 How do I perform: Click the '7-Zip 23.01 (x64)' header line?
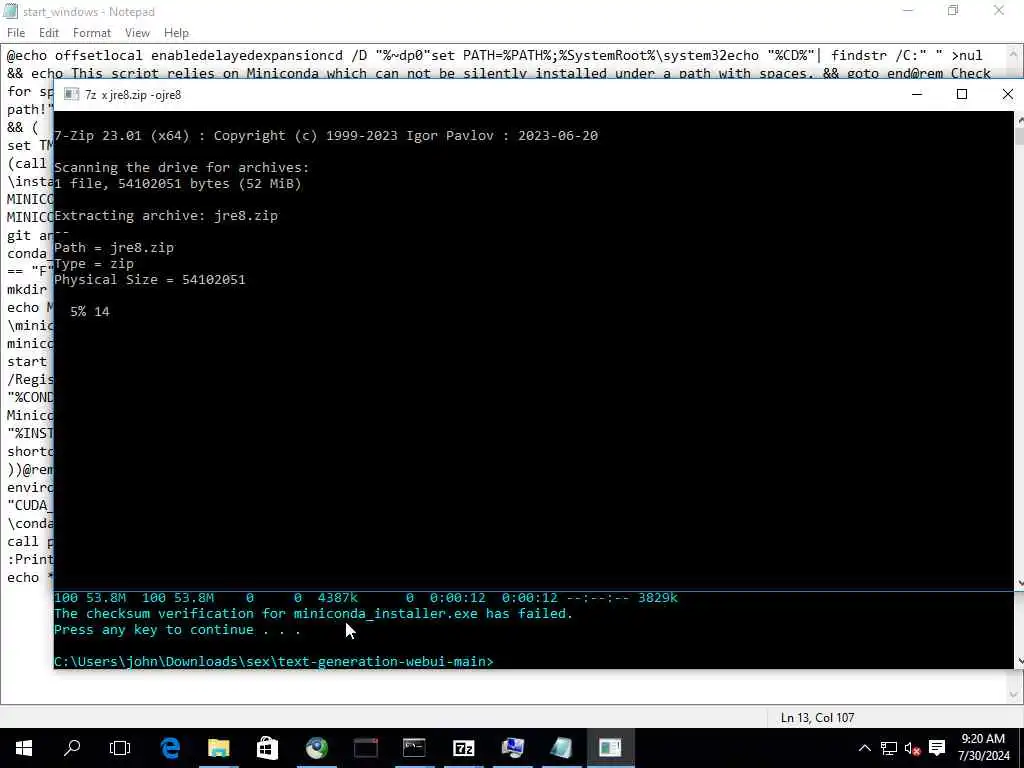(326, 136)
